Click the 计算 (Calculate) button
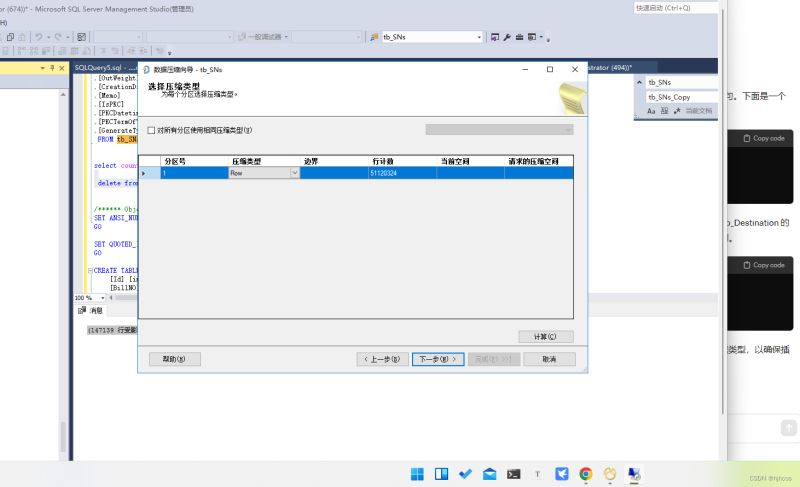The image size is (800, 487). [x=545, y=337]
